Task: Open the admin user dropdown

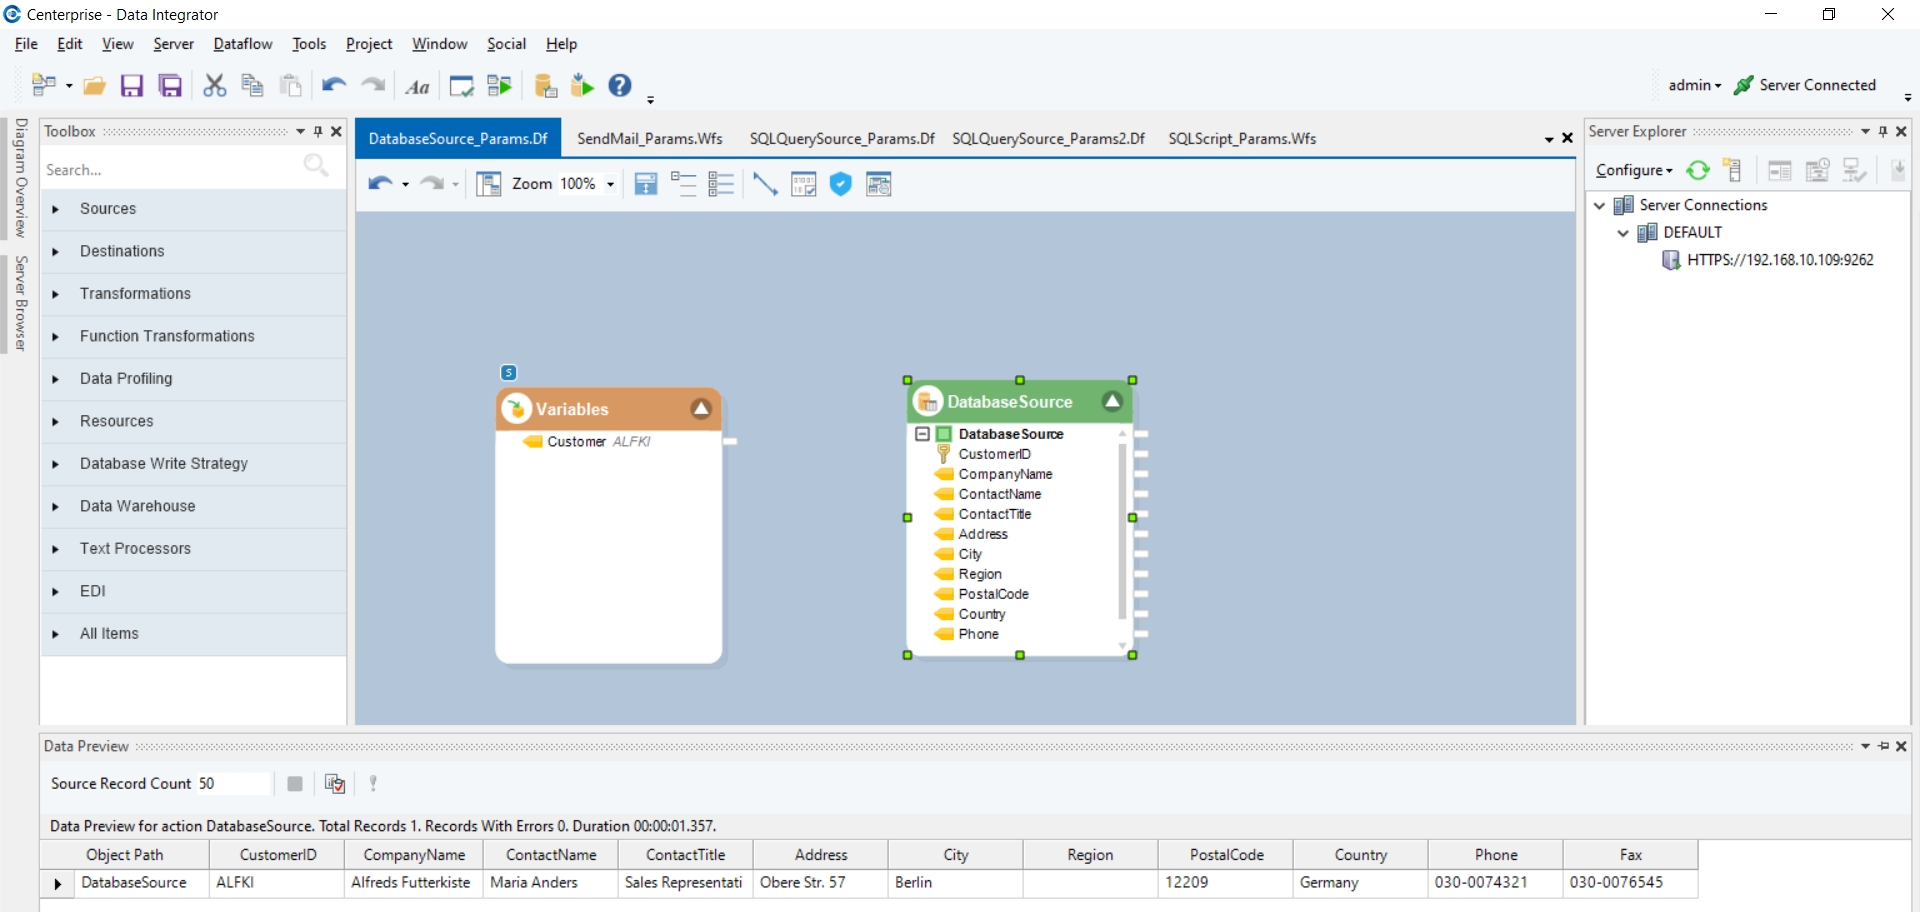Action: [1694, 86]
